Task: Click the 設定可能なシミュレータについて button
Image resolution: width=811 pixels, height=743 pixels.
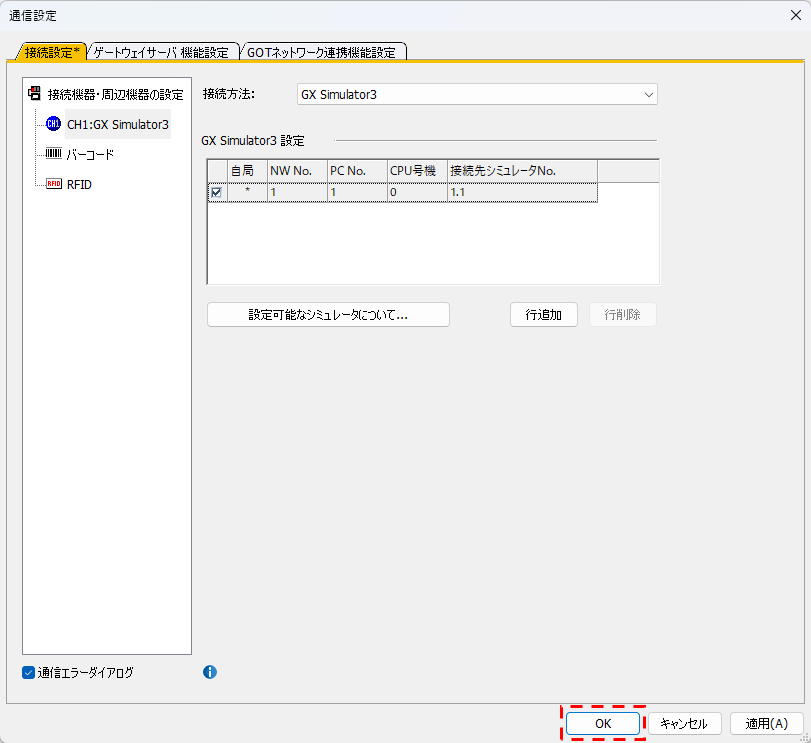Action: [x=328, y=315]
